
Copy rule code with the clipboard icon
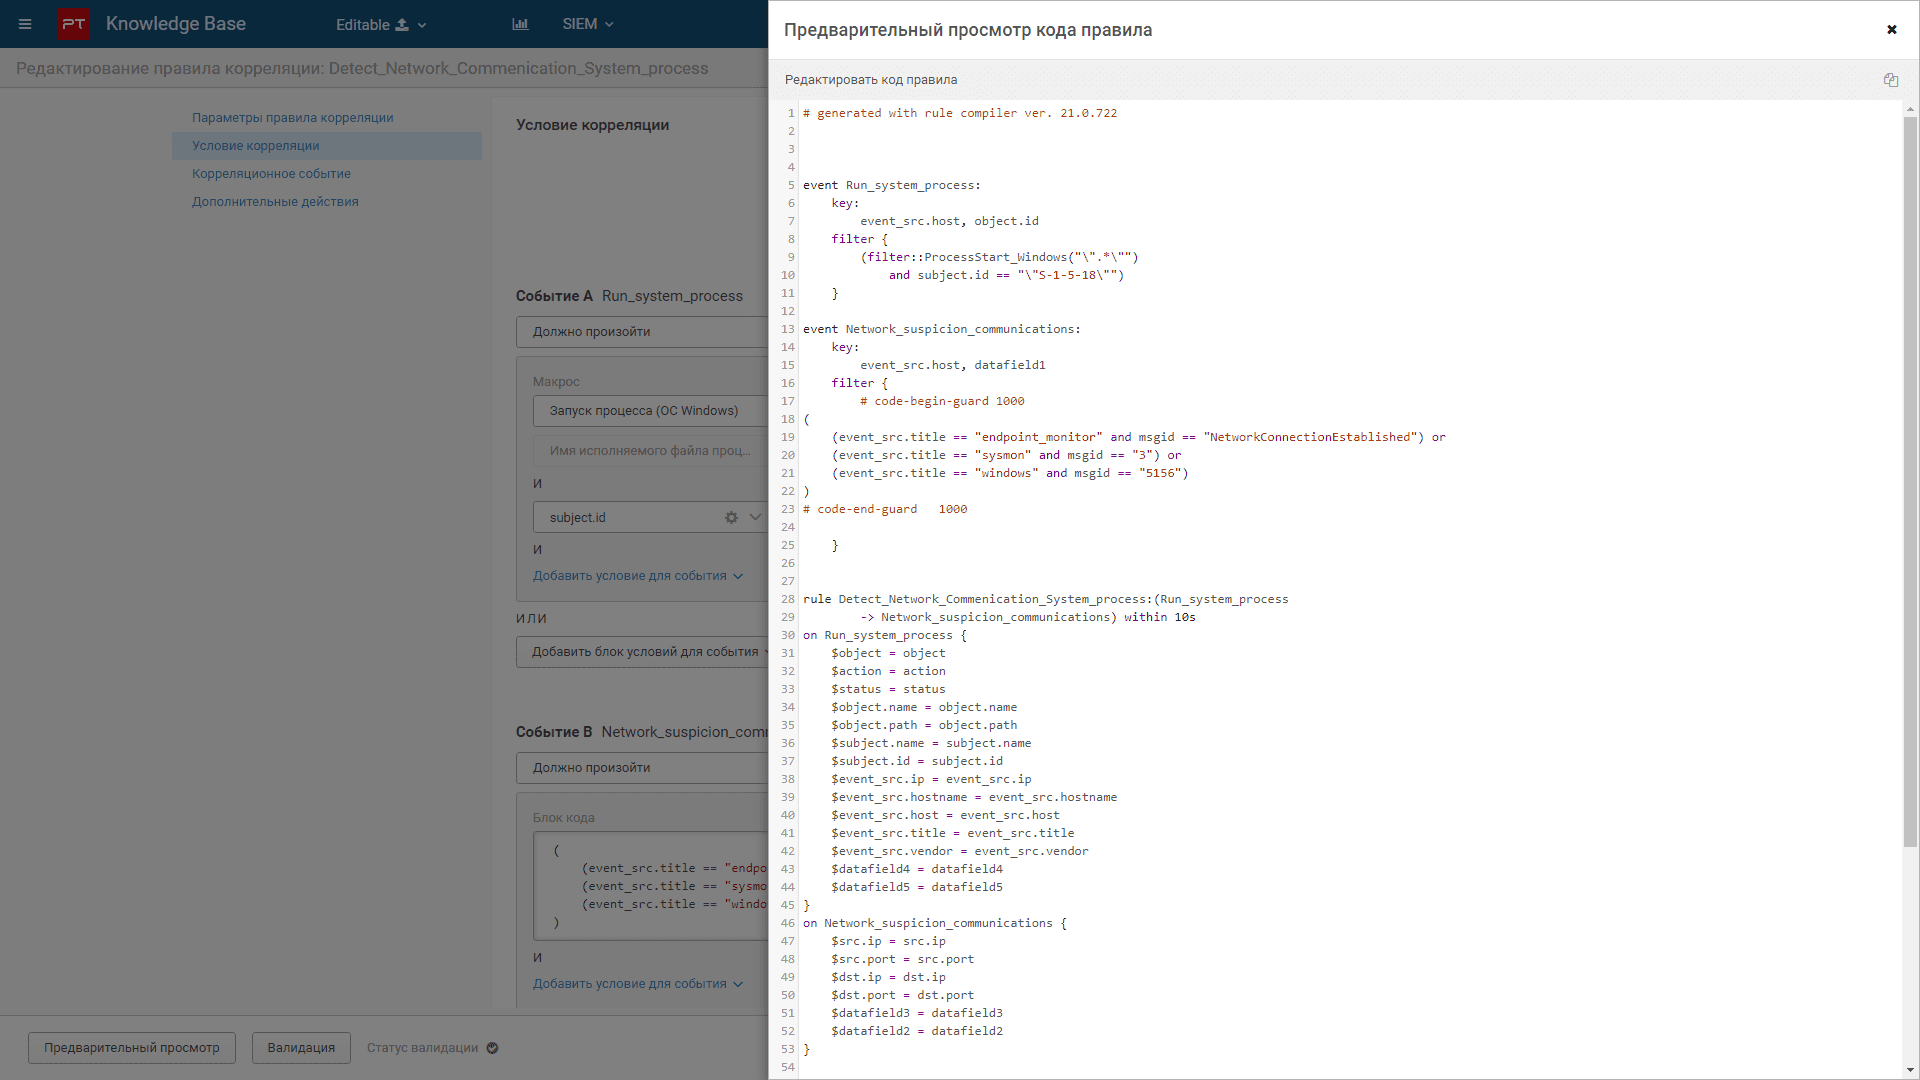(x=1890, y=80)
